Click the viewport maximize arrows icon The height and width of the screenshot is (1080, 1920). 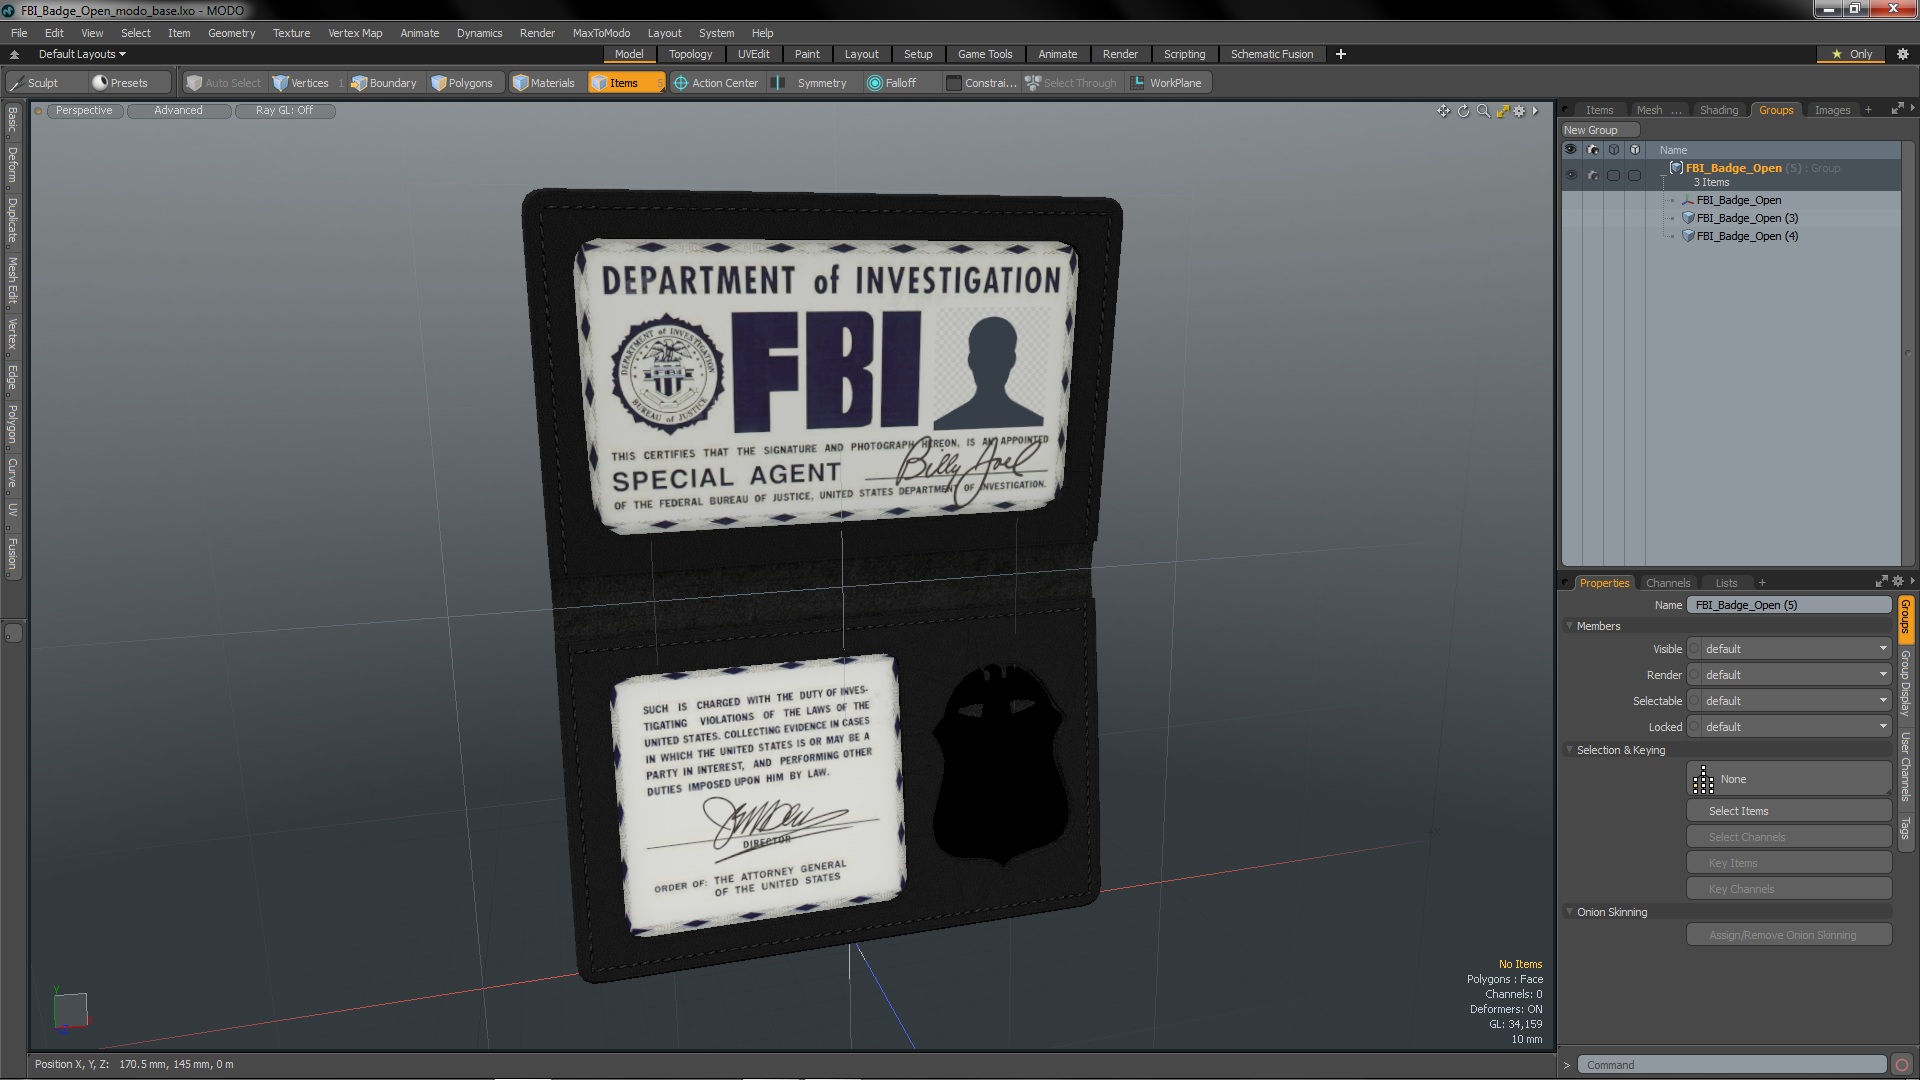[x=1502, y=111]
